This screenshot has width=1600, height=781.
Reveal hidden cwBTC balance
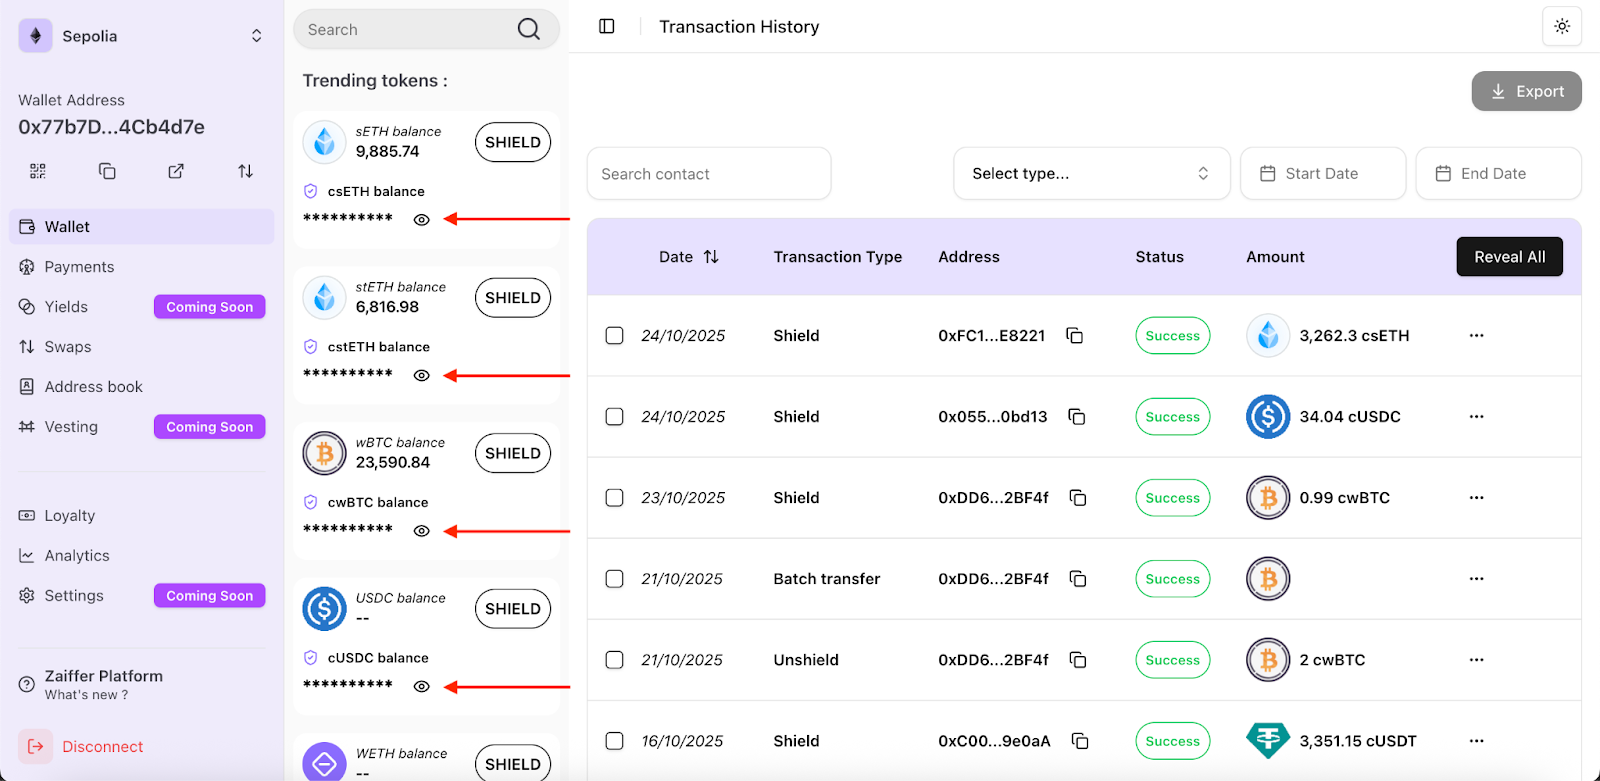click(x=422, y=531)
